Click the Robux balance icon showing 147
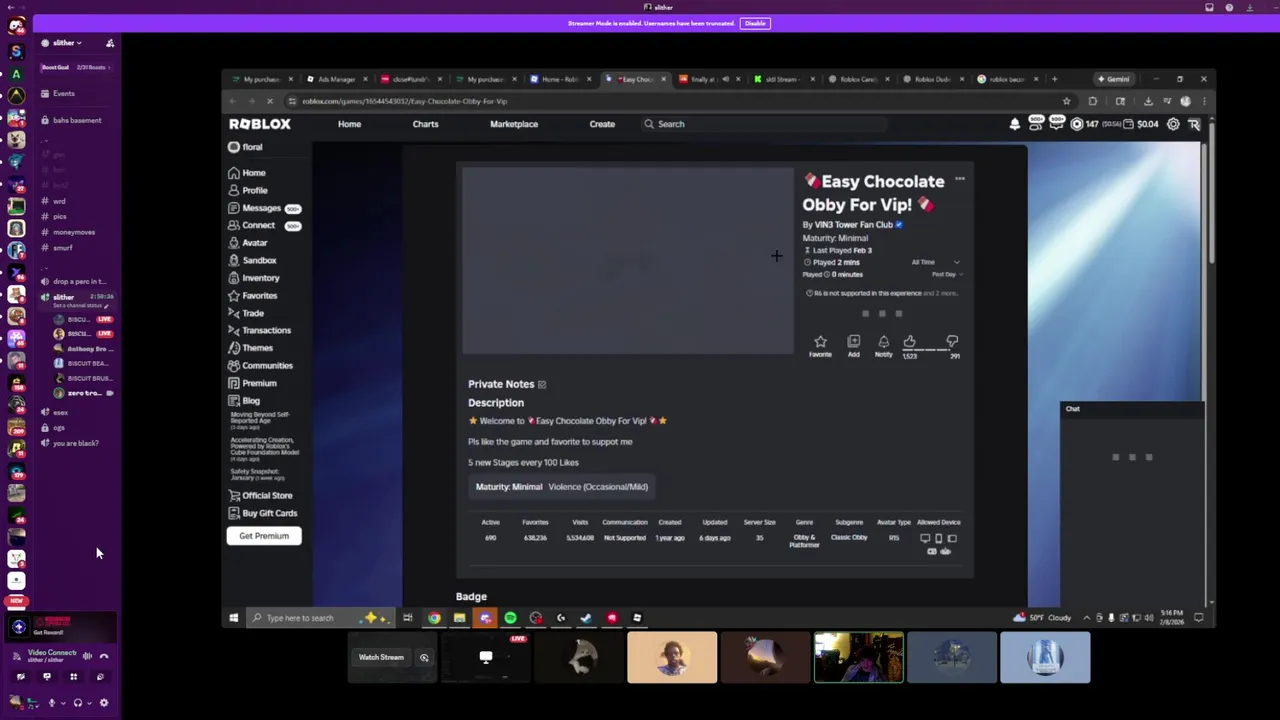 pyautogui.click(x=1077, y=124)
